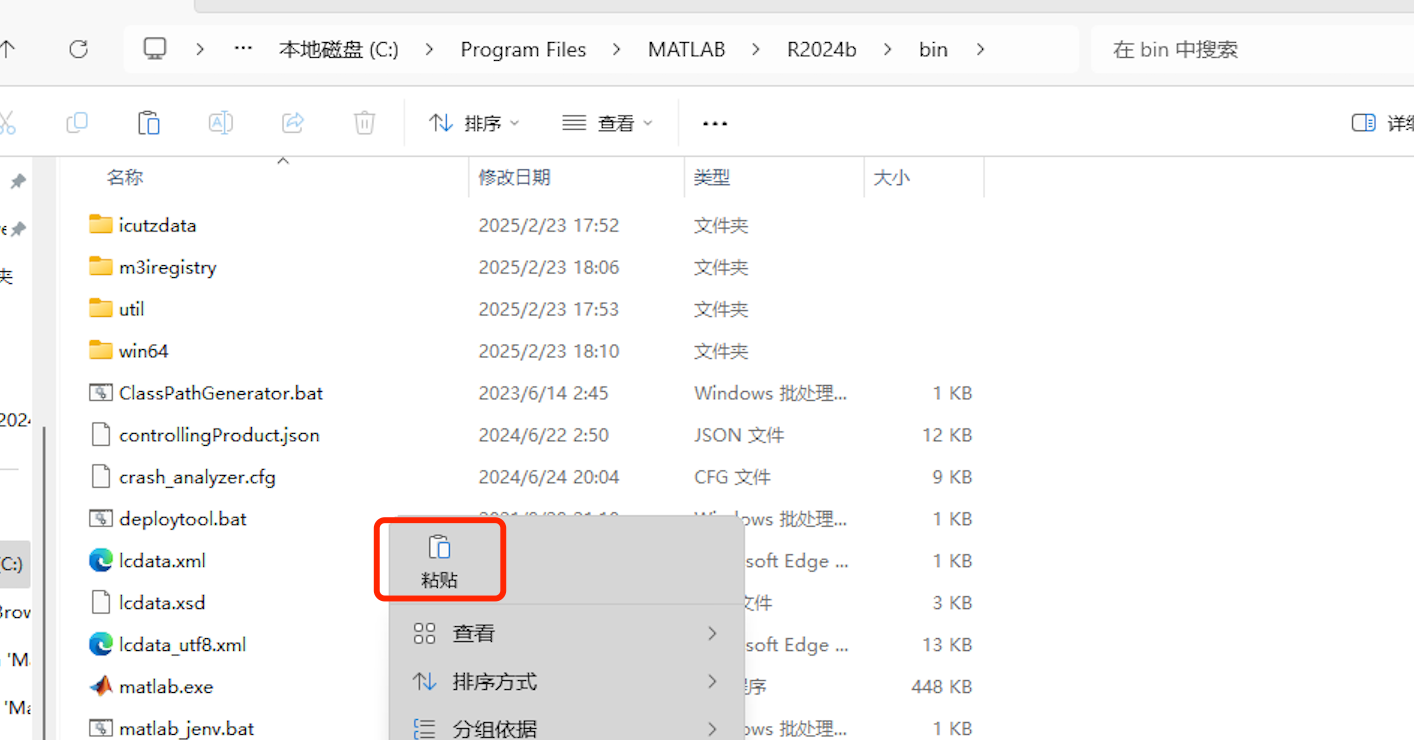Expand the chevron after 本地磁盘 (C:) in the path

(x=430, y=49)
